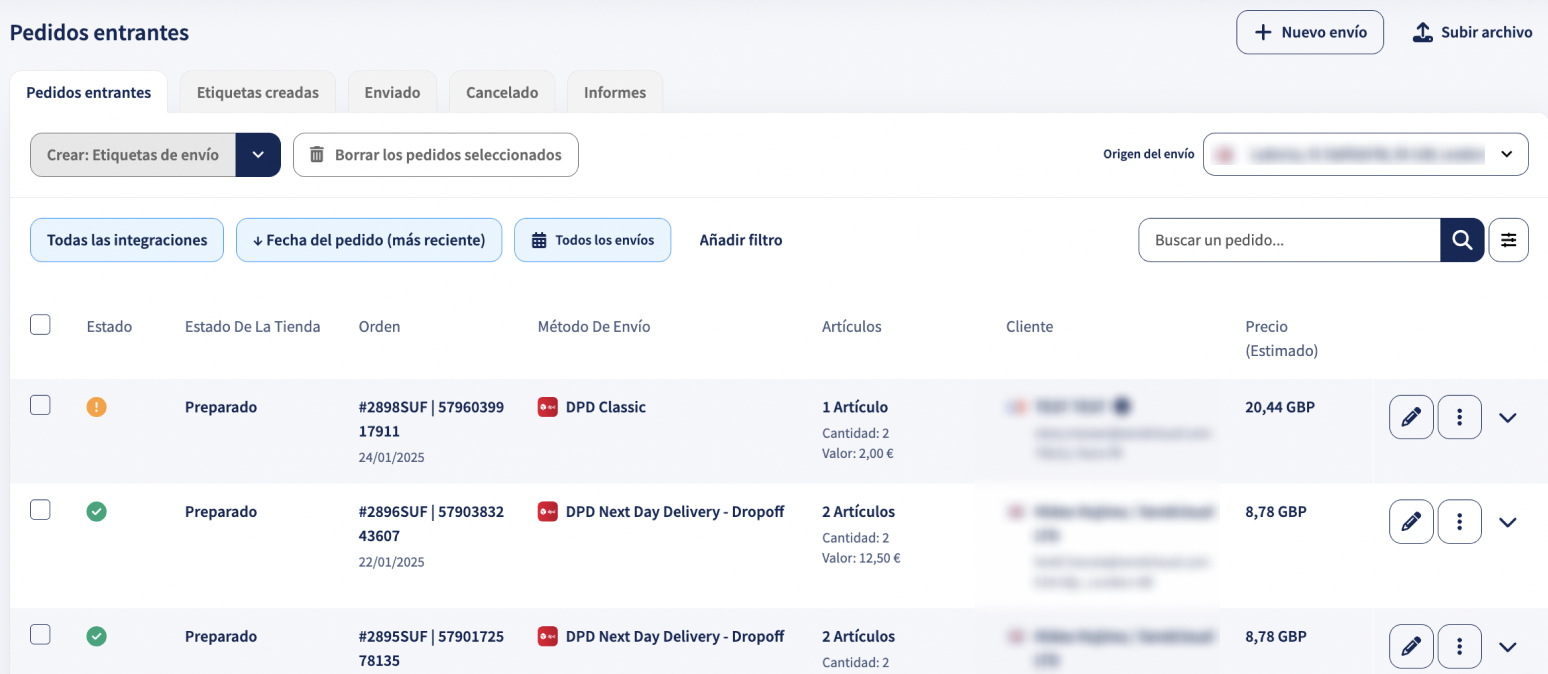Change the Fecha del pedido sort filter
The width and height of the screenshot is (1548, 674).
click(x=369, y=240)
